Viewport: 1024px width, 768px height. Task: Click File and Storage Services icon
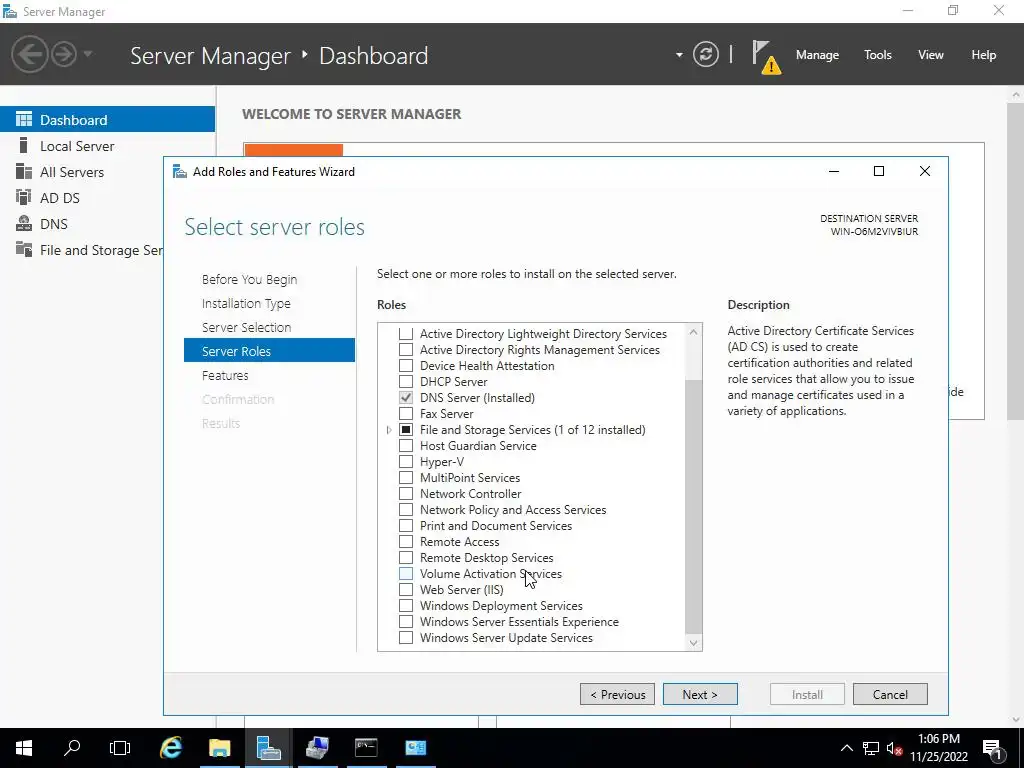point(24,249)
